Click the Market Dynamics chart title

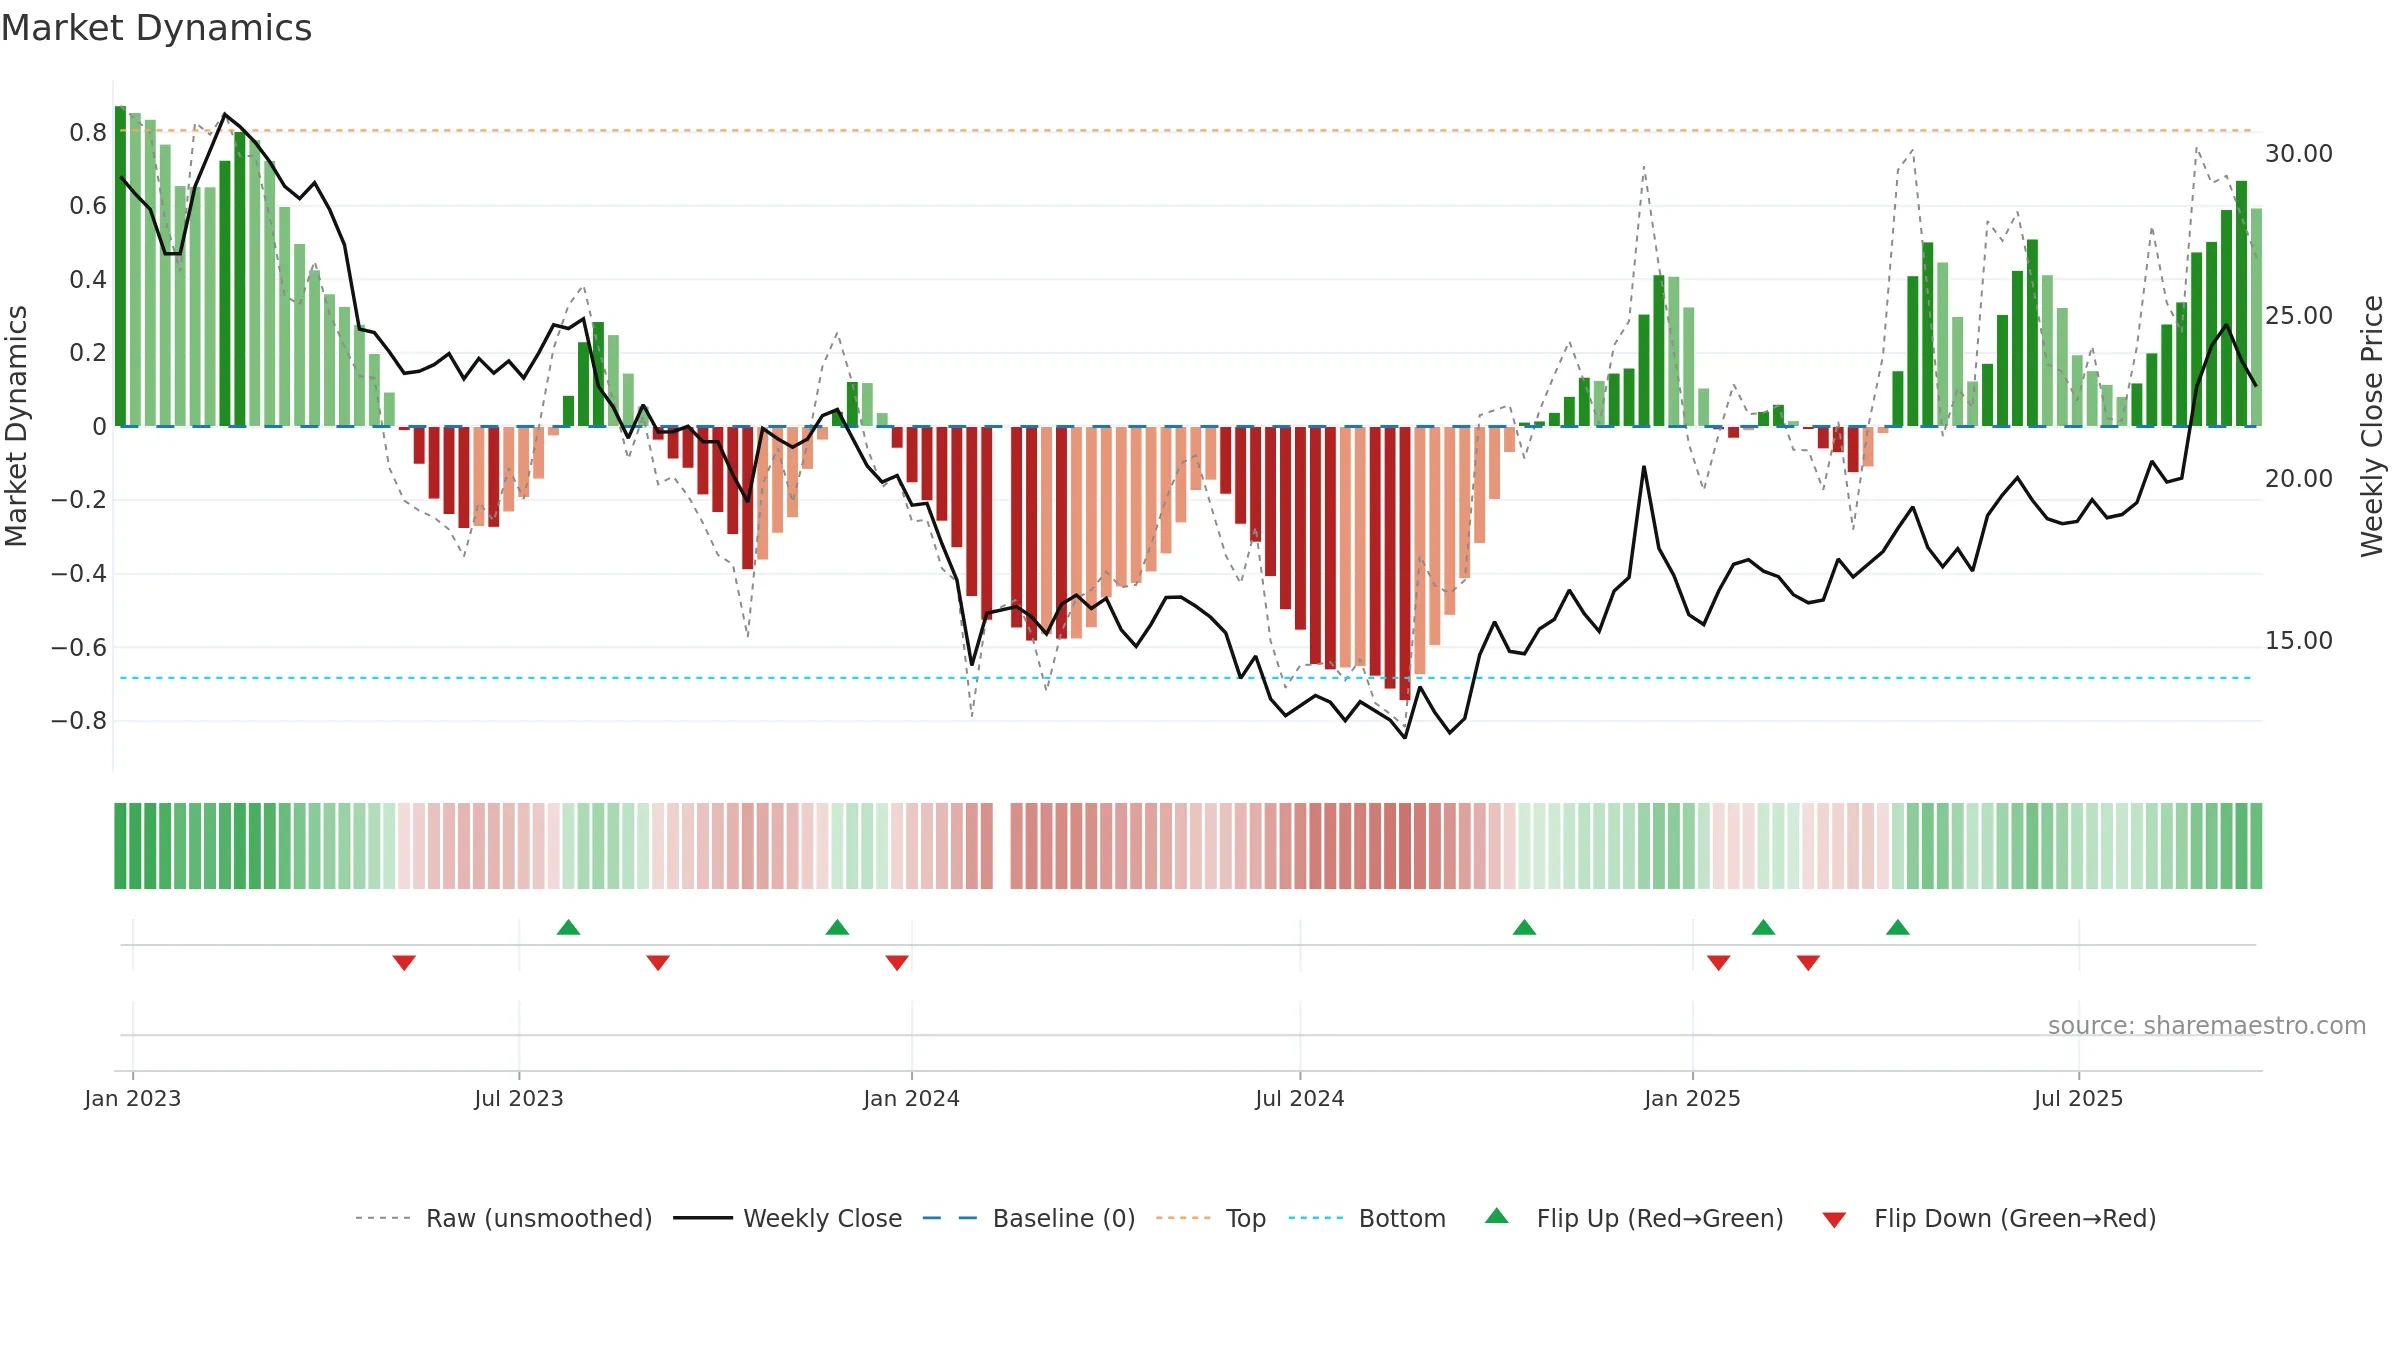(x=156, y=28)
